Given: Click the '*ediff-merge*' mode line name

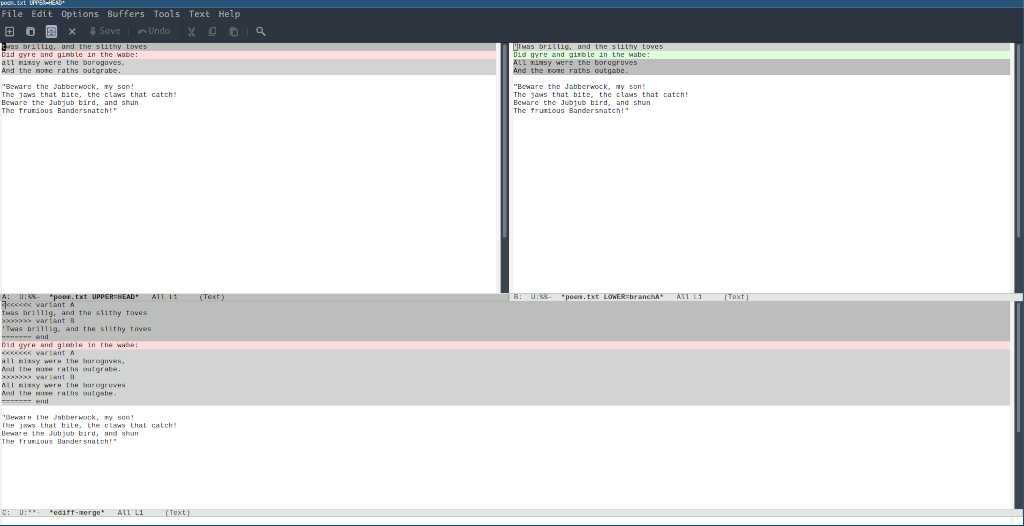Looking at the screenshot, I should click(76, 513).
